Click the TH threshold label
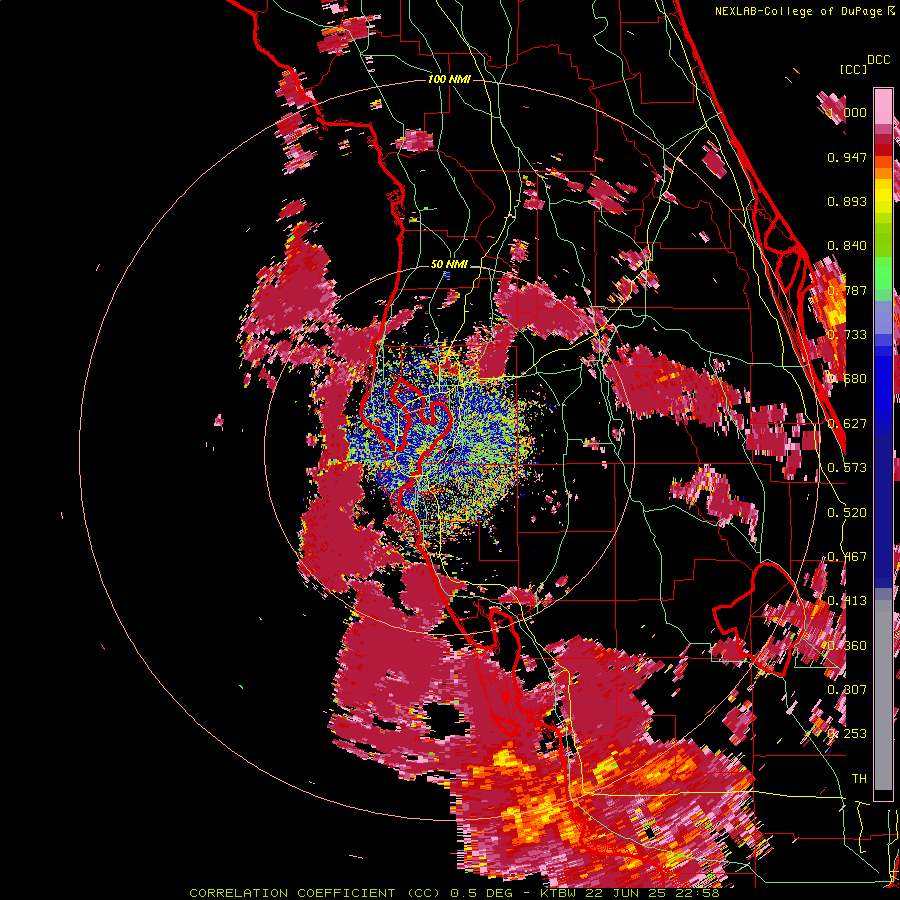This screenshot has width=900, height=900. [x=859, y=778]
